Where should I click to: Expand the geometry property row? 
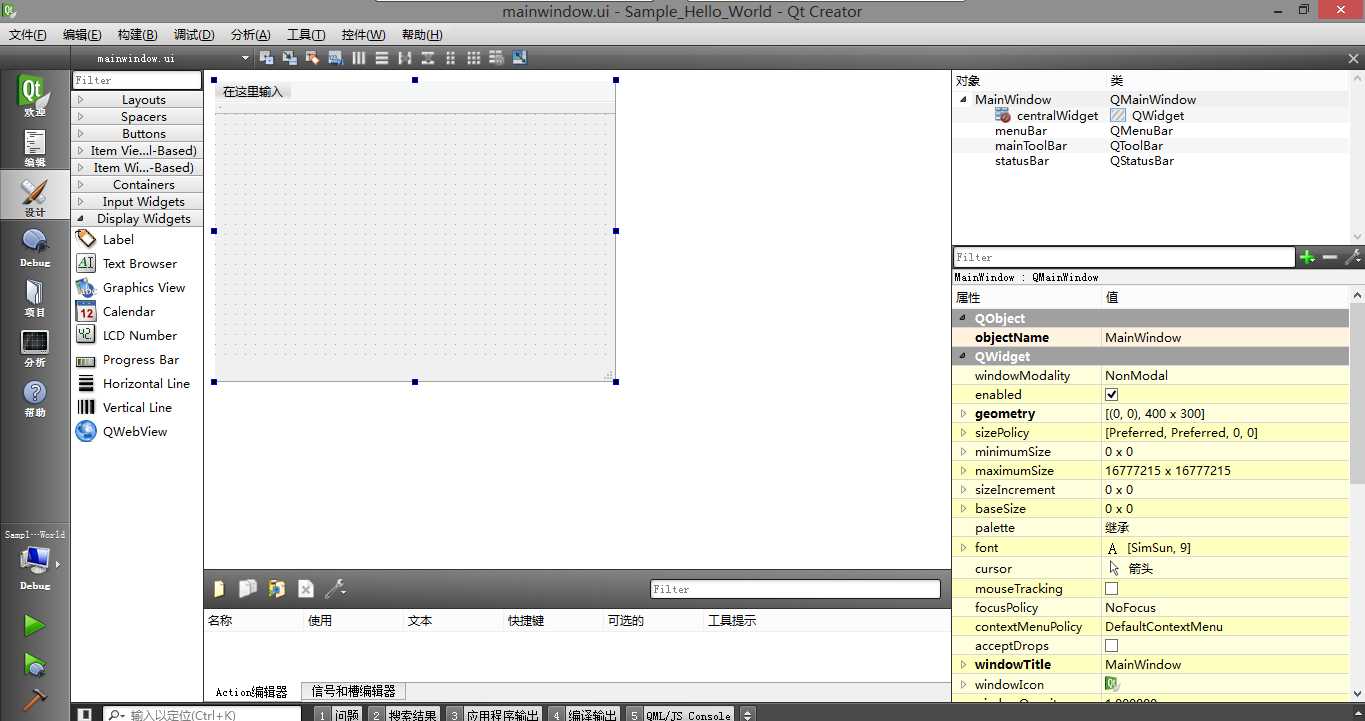click(964, 414)
